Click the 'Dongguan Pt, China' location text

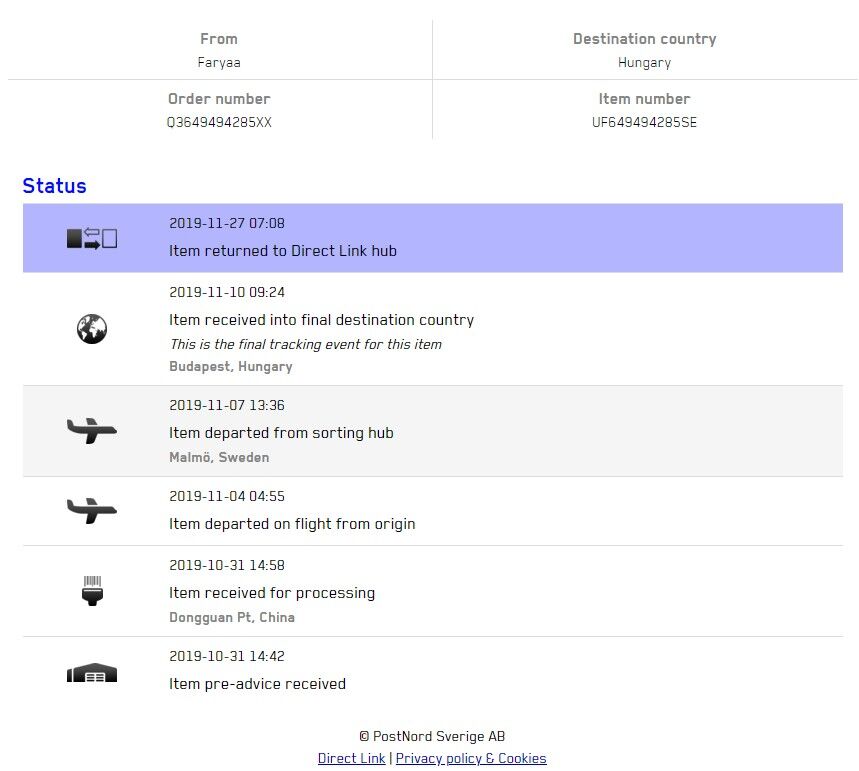pyautogui.click(x=232, y=617)
